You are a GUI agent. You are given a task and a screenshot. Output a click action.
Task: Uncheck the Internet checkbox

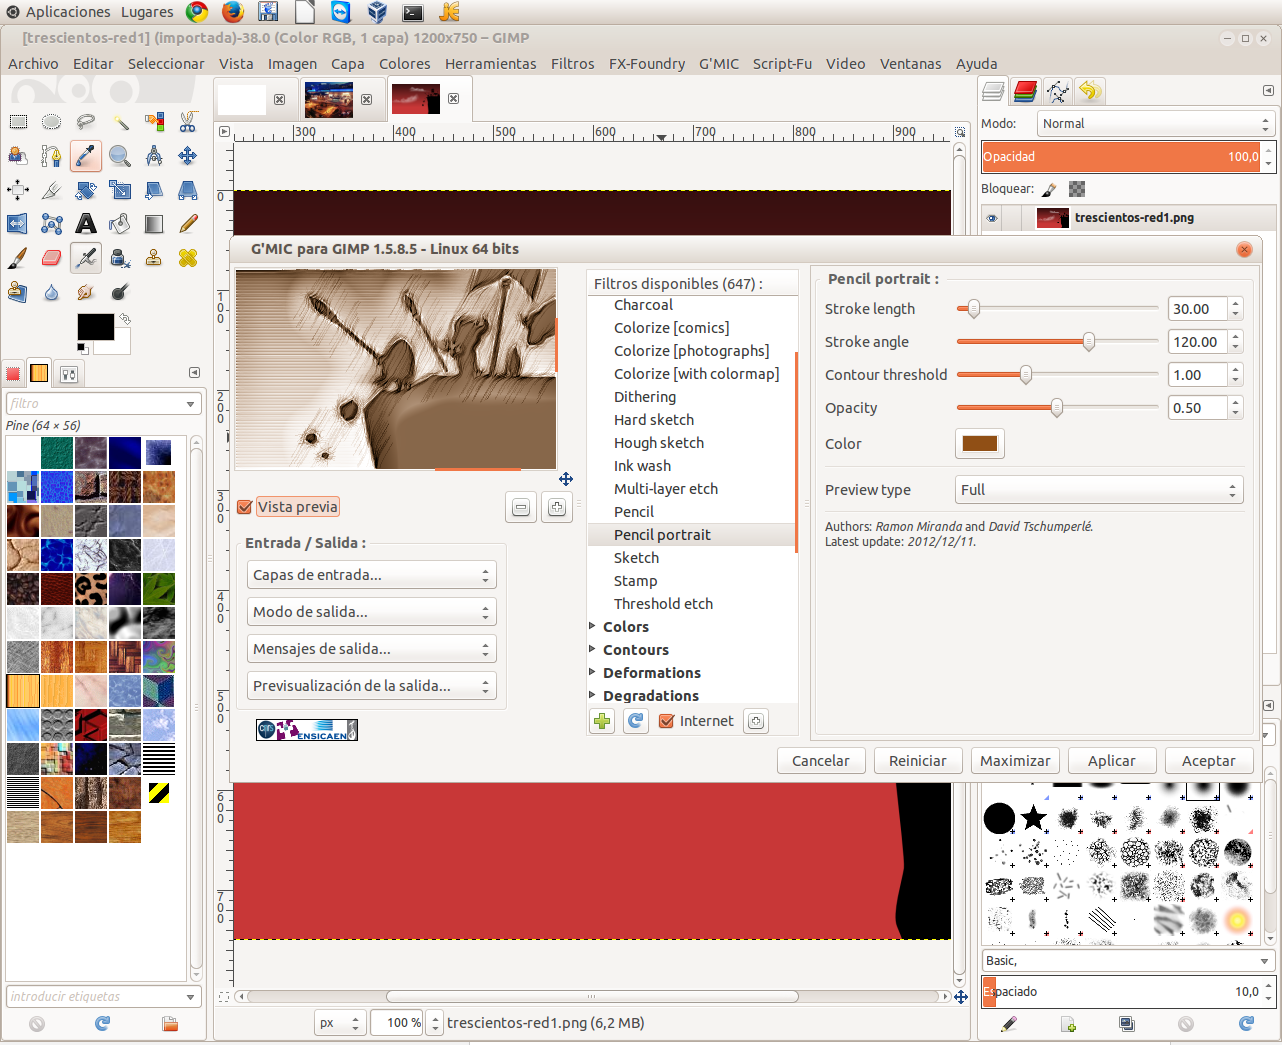coord(667,721)
